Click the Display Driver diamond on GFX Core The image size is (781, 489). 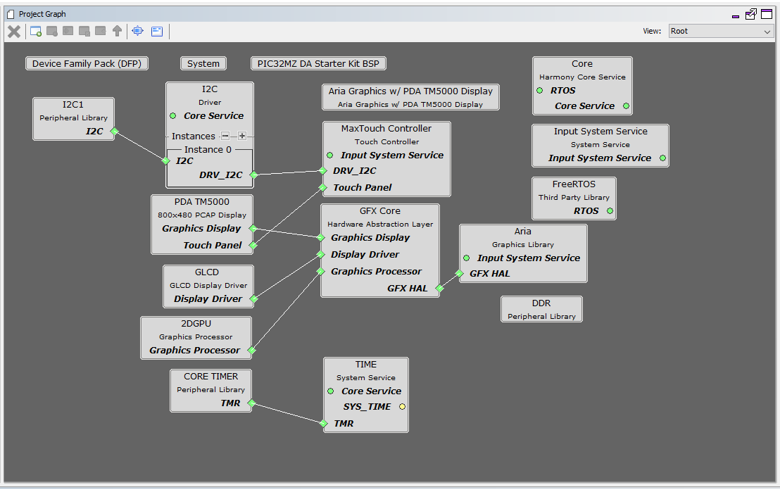point(321,255)
